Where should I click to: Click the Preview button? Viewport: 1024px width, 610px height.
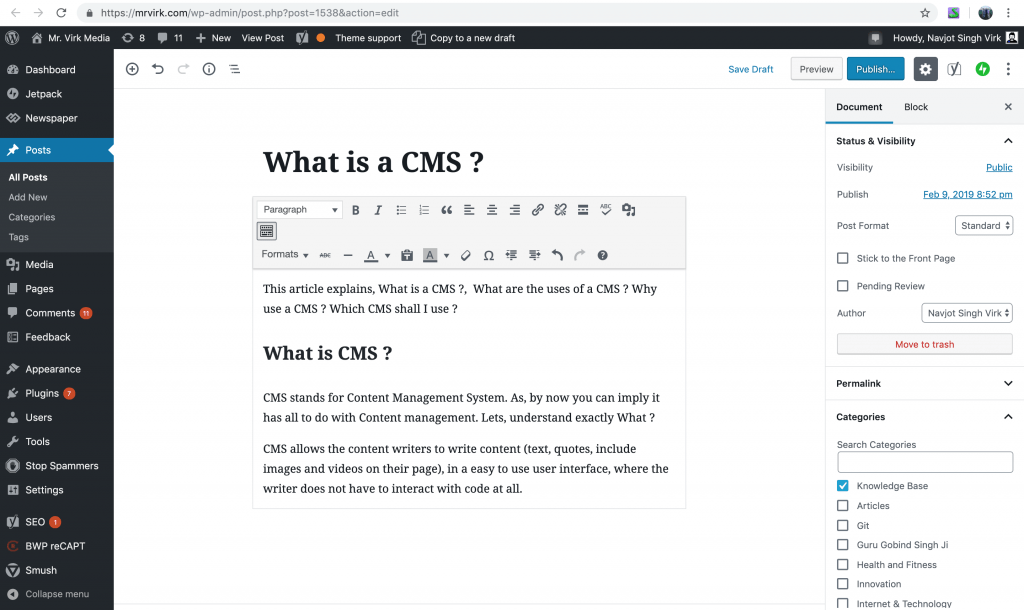coord(816,69)
